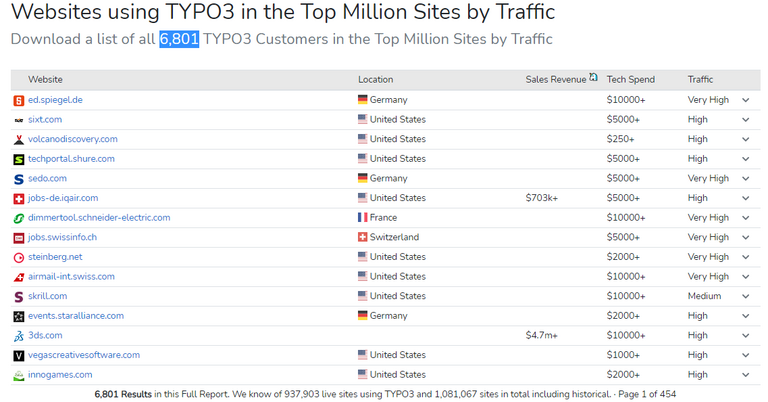
Task: Click the sixt.com favicon
Action: [19, 120]
